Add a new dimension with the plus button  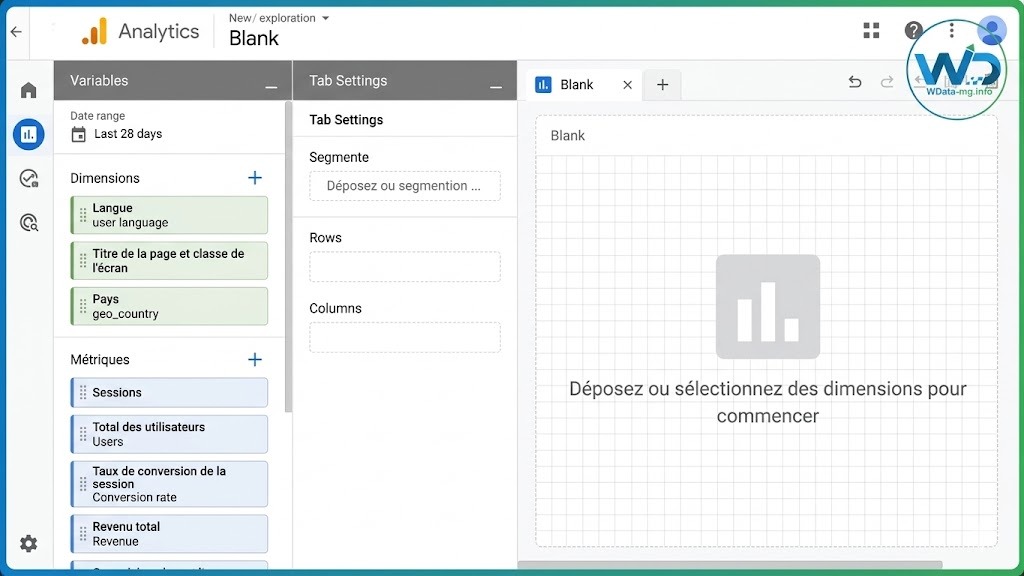[x=255, y=177]
